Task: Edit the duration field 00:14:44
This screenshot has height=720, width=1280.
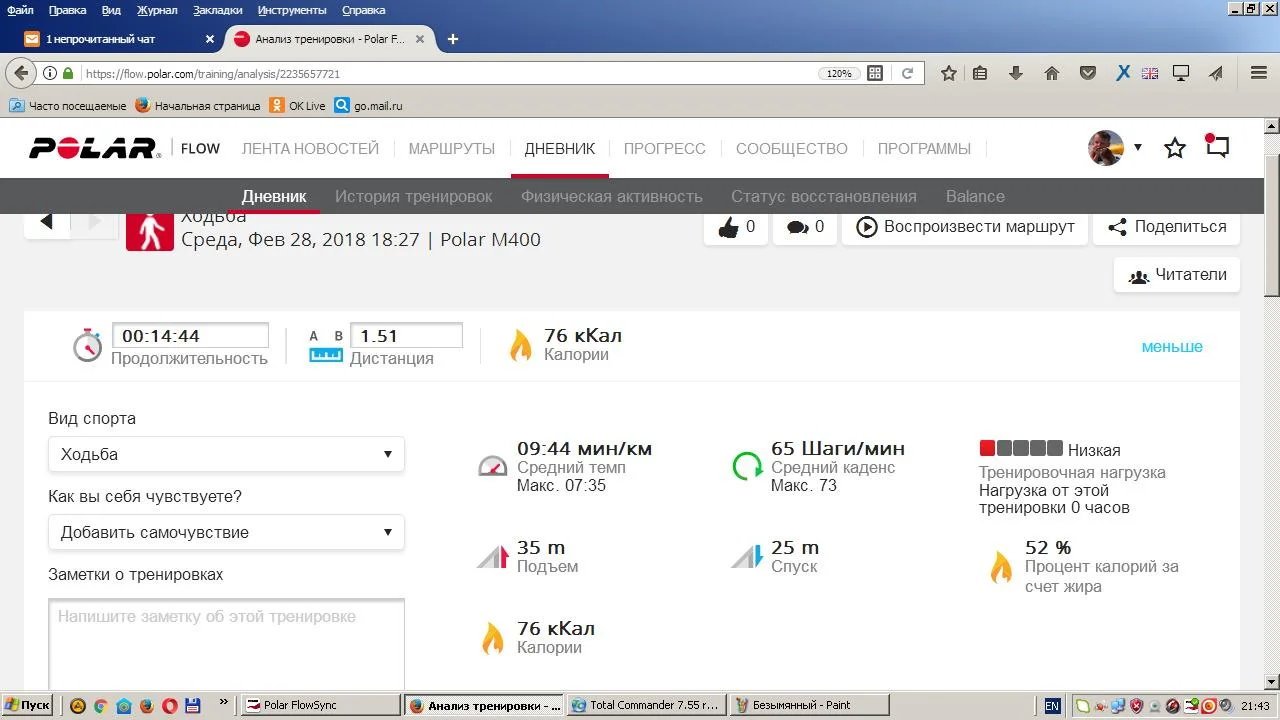Action: pyautogui.click(x=190, y=336)
